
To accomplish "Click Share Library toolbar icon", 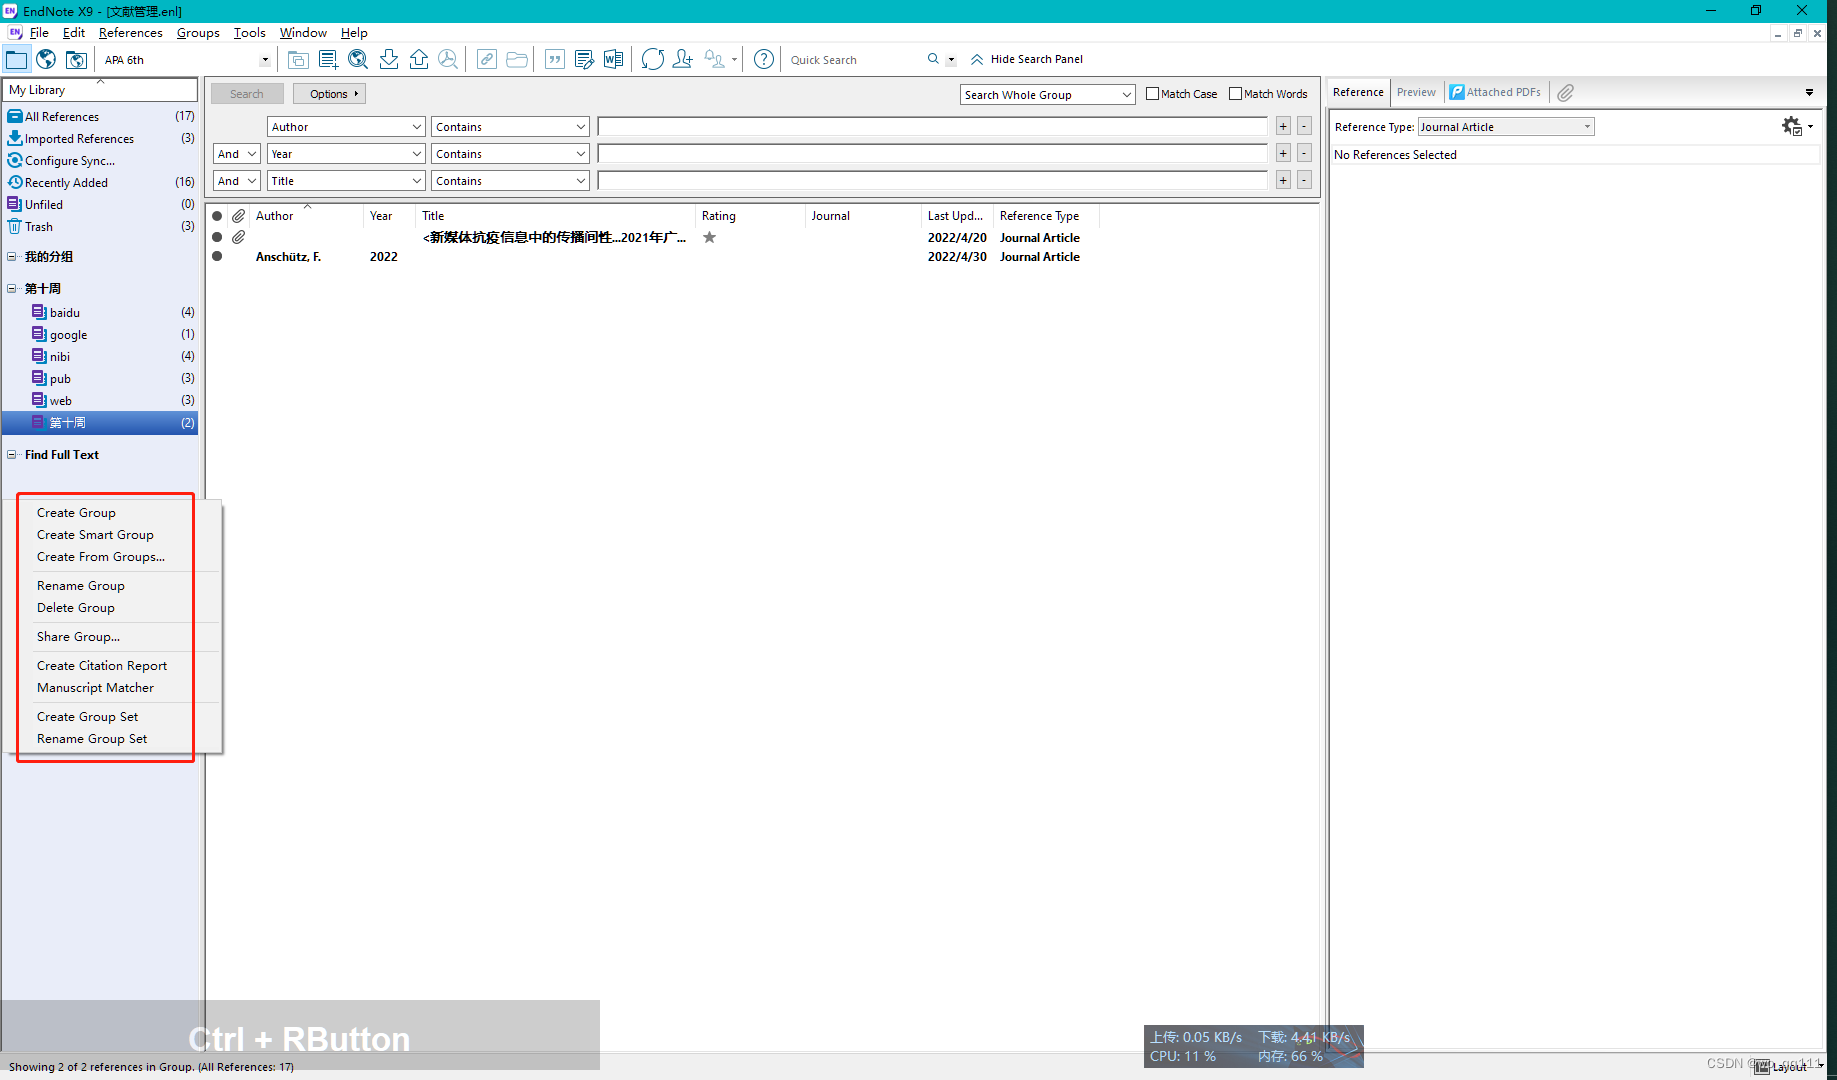I will (683, 59).
